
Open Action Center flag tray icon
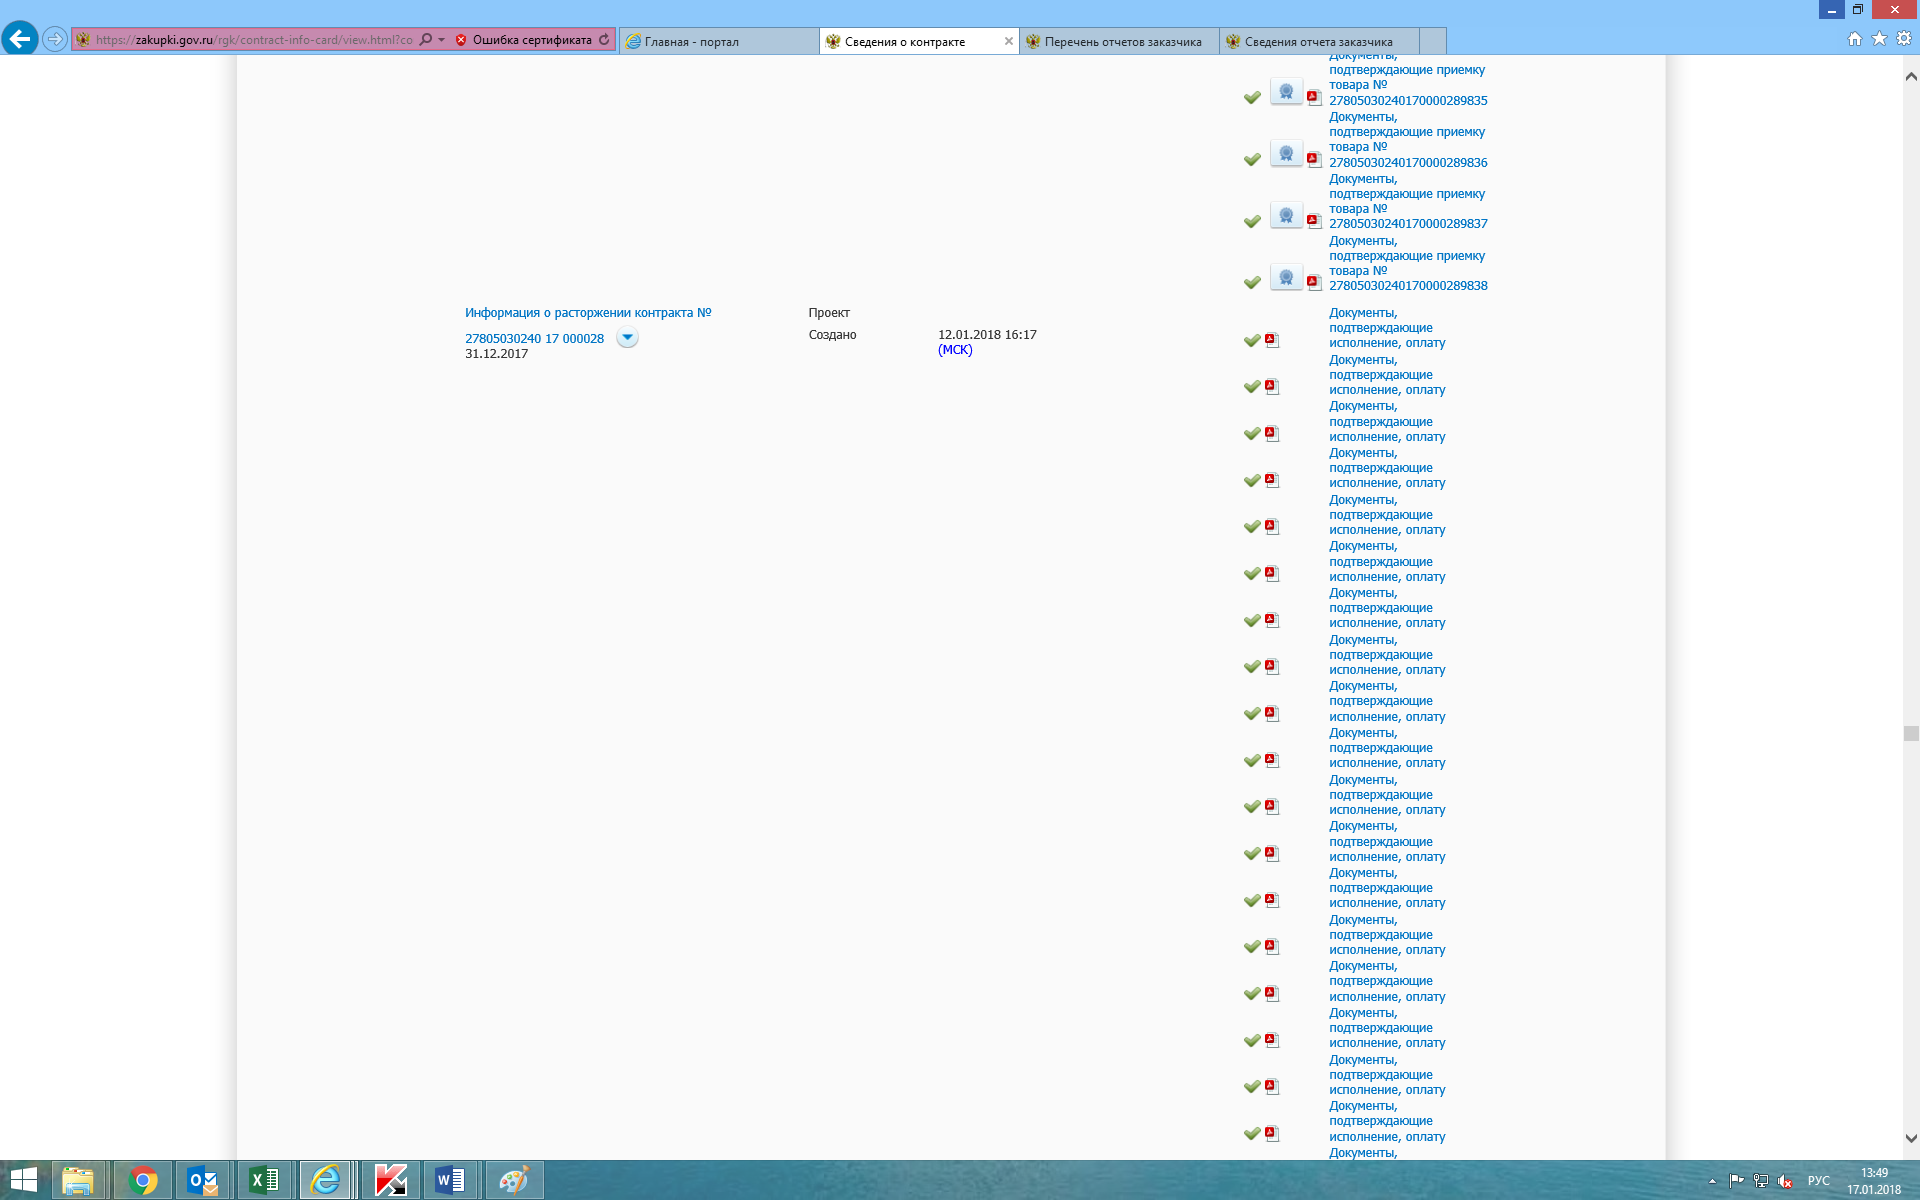(1736, 1181)
